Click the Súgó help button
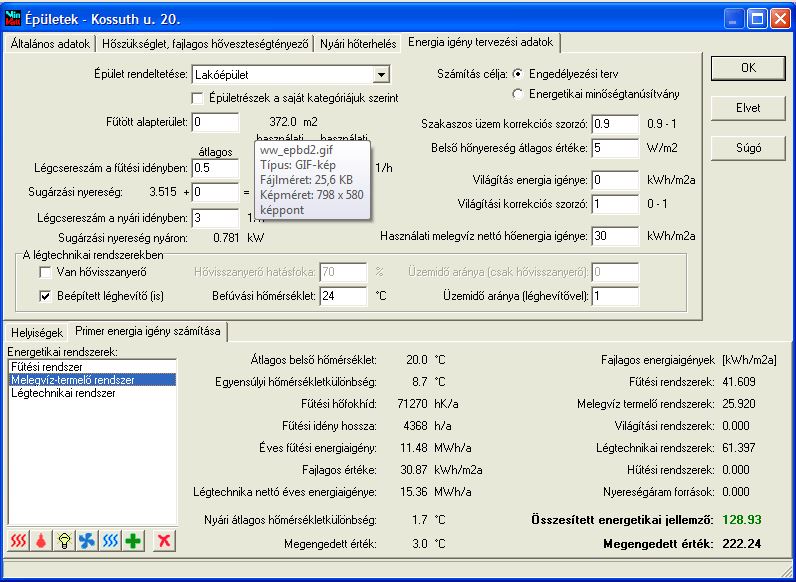 coord(748,148)
